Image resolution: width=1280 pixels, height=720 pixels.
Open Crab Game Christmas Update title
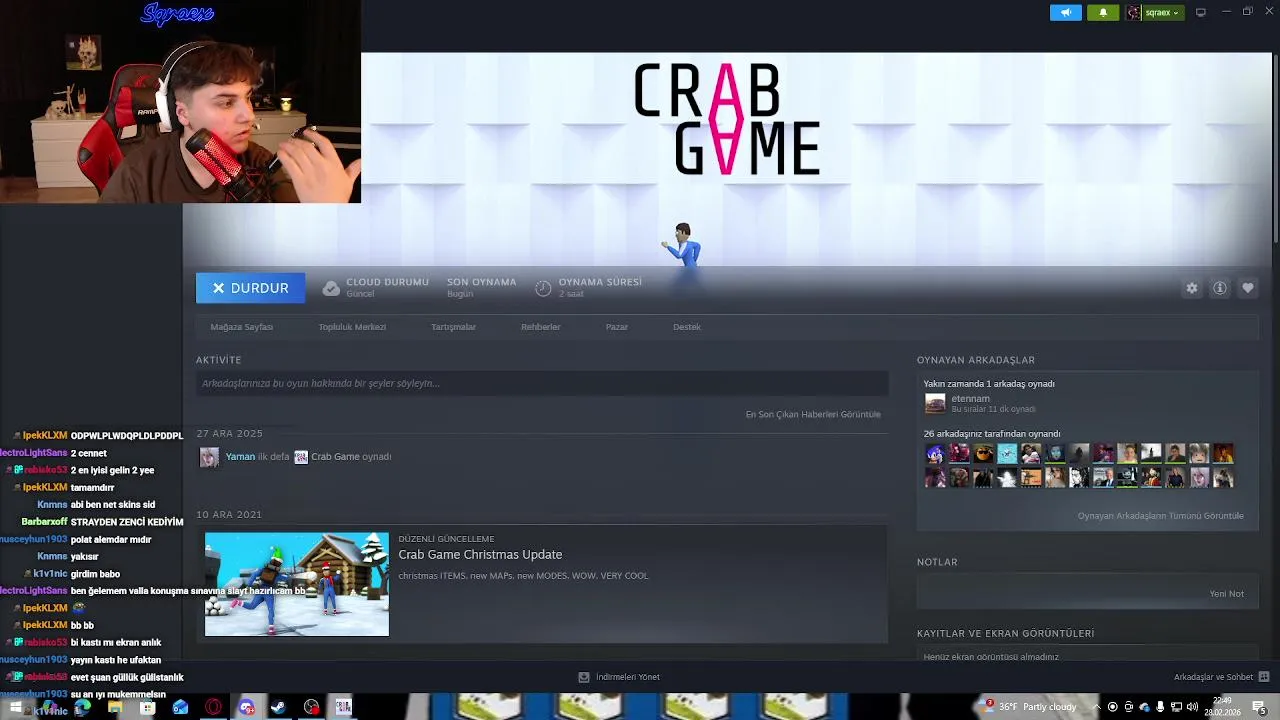(x=480, y=555)
